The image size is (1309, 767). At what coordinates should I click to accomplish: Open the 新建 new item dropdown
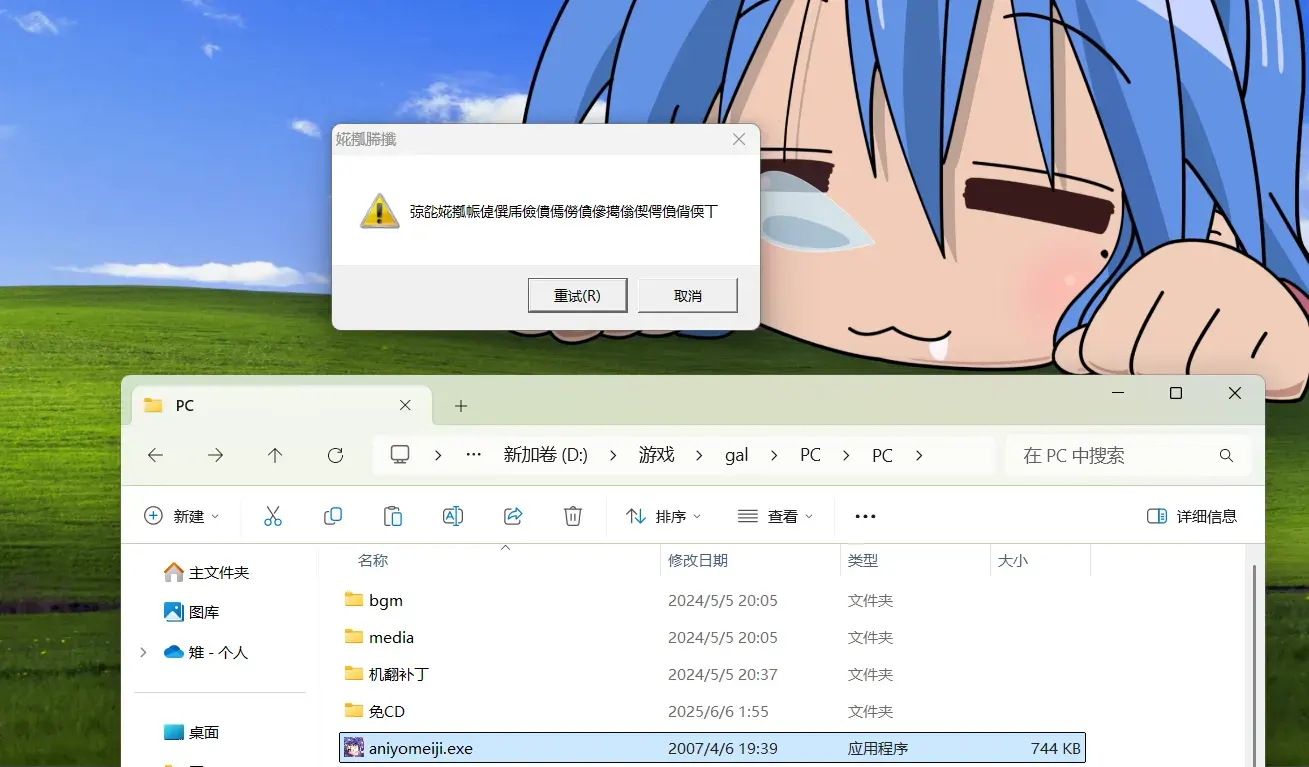tap(181, 516)
